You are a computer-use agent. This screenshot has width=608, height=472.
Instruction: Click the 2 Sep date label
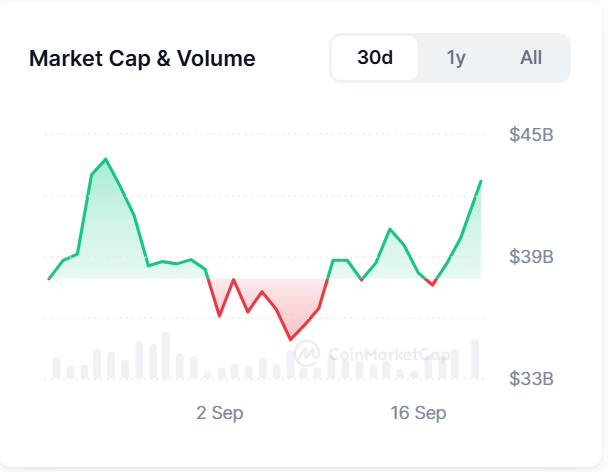coord(220,413)
